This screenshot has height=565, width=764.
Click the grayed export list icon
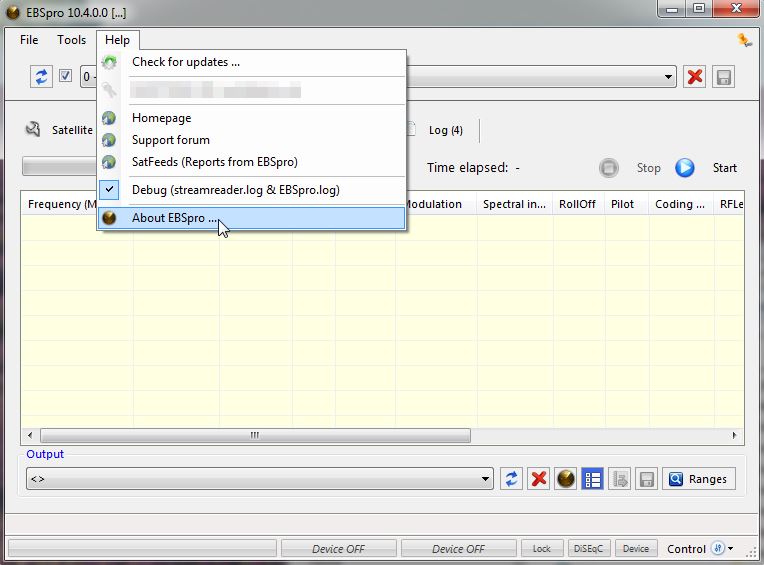coord(620,479)
